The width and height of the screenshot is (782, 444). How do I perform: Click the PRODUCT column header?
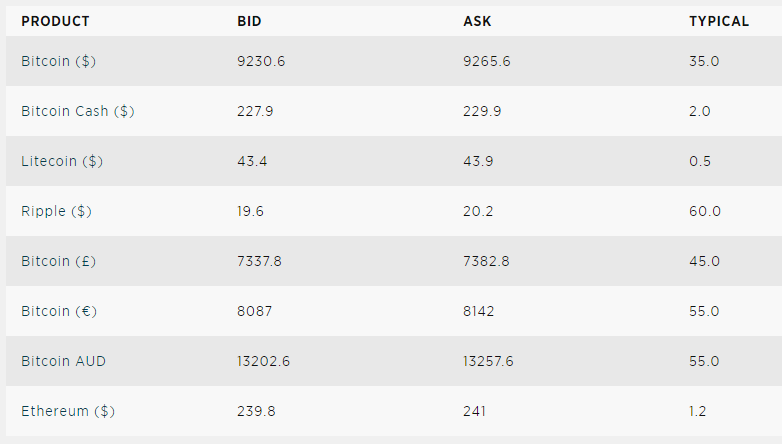point(55,21)
